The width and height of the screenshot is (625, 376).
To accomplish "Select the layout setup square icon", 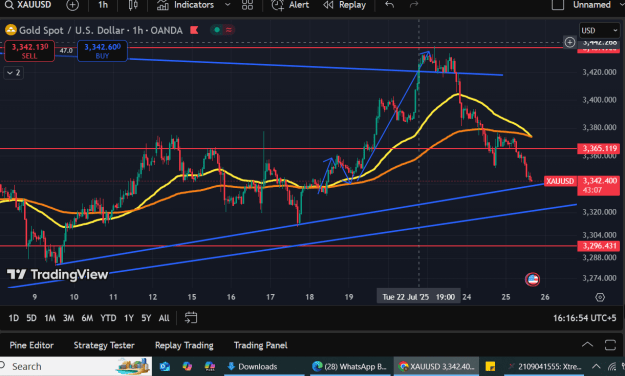I will (557, 5).
